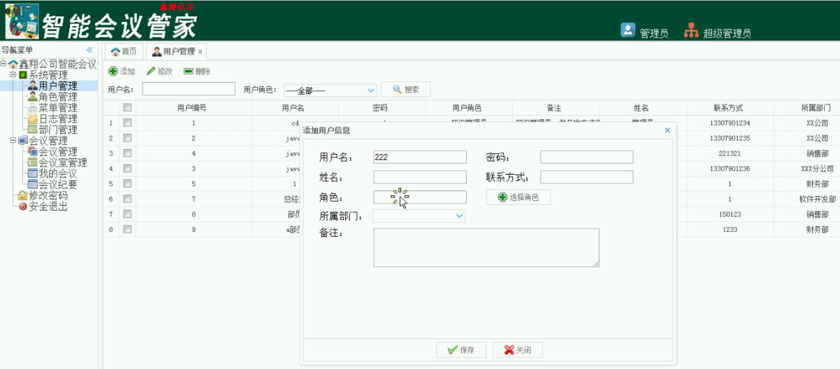Check the checkbox in row 1
This screenshot has height=369, width=840.
coord(127,123)
